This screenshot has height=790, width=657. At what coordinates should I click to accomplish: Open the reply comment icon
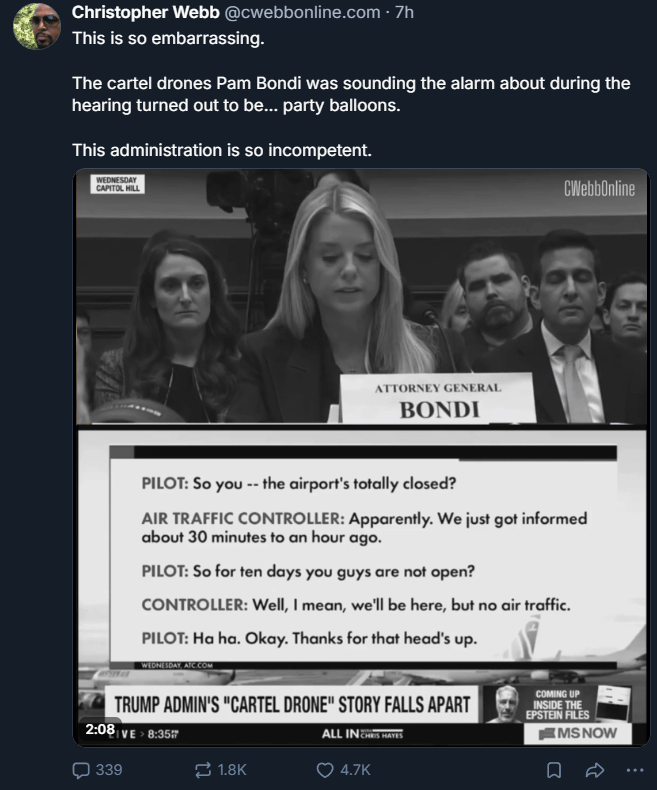click(81, 770)
